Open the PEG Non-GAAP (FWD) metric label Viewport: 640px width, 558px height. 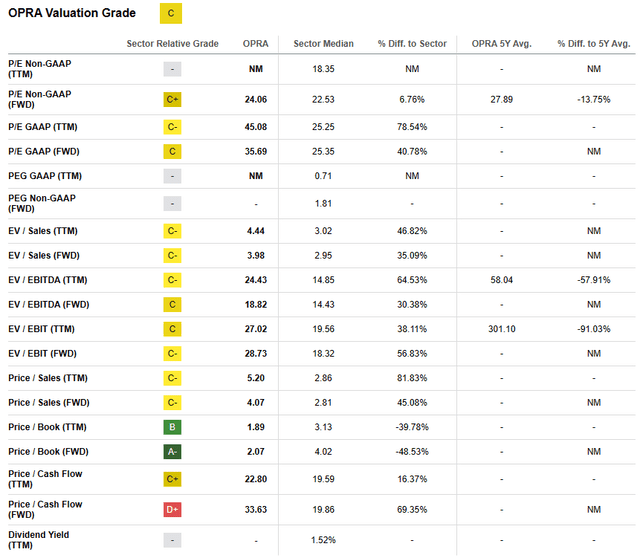click(x=42, y=203)
